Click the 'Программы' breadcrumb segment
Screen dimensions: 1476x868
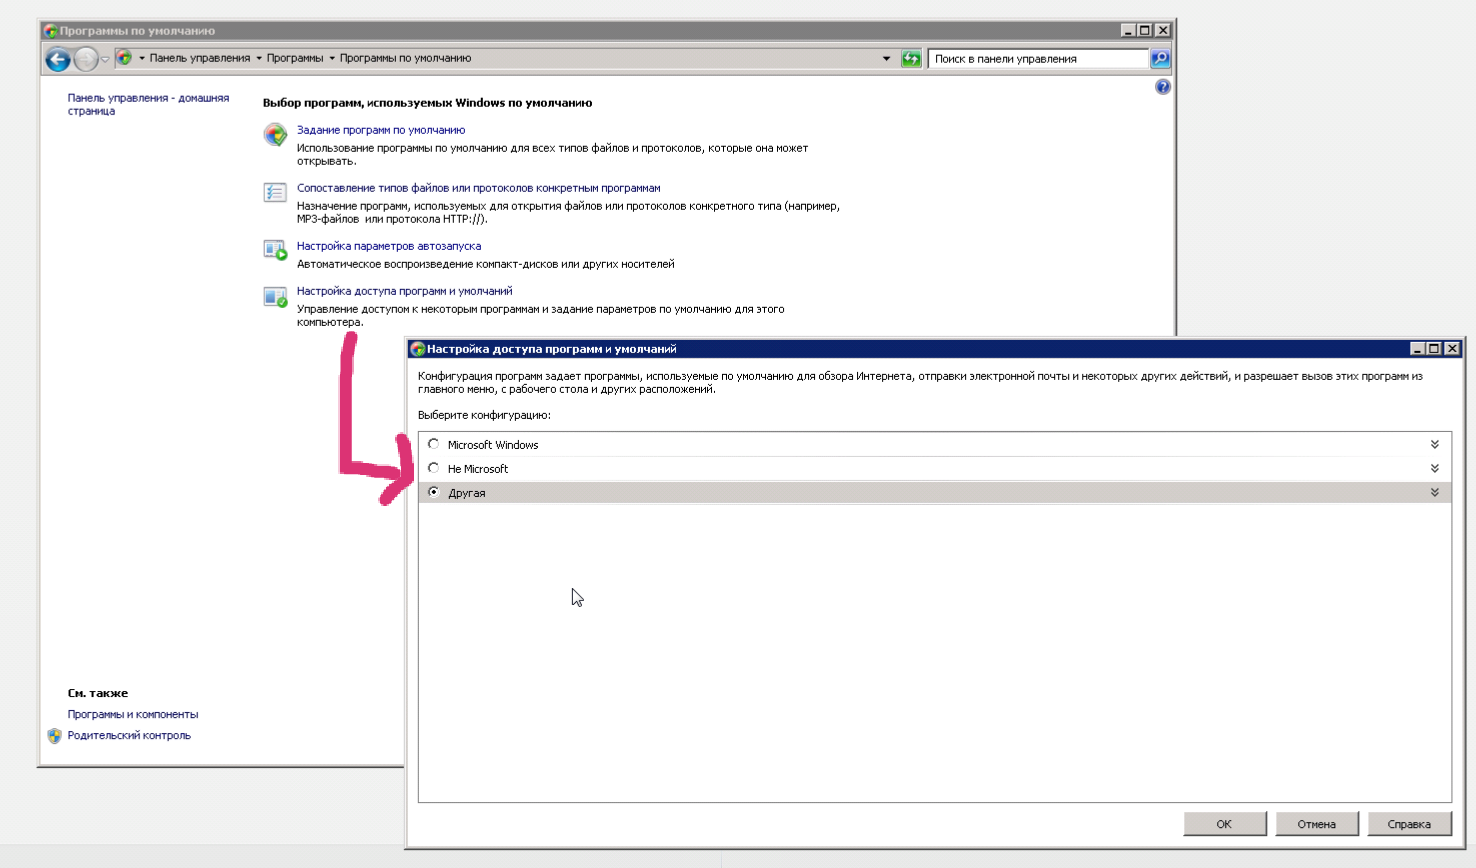click(295, 58)
